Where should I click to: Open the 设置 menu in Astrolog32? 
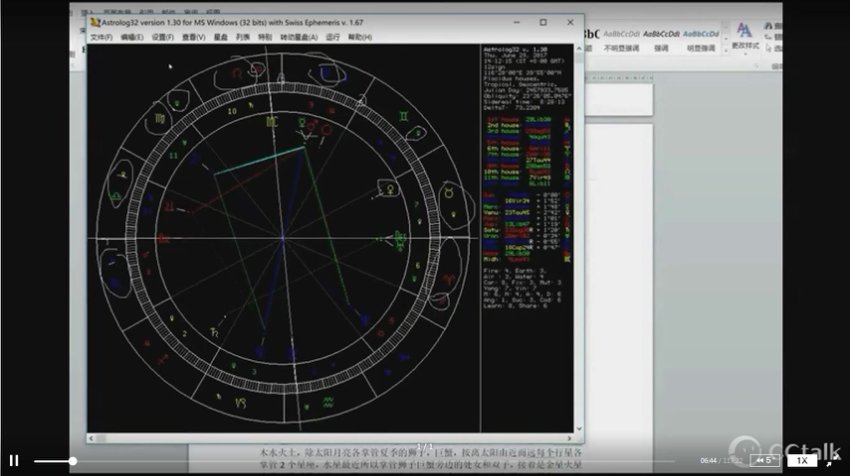coord(163,37)
